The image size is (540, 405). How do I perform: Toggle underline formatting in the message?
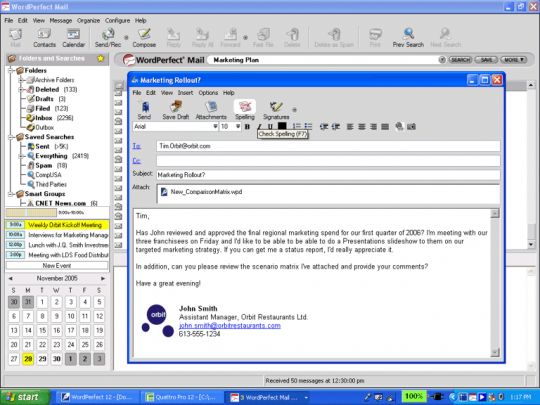pos(270,127)
